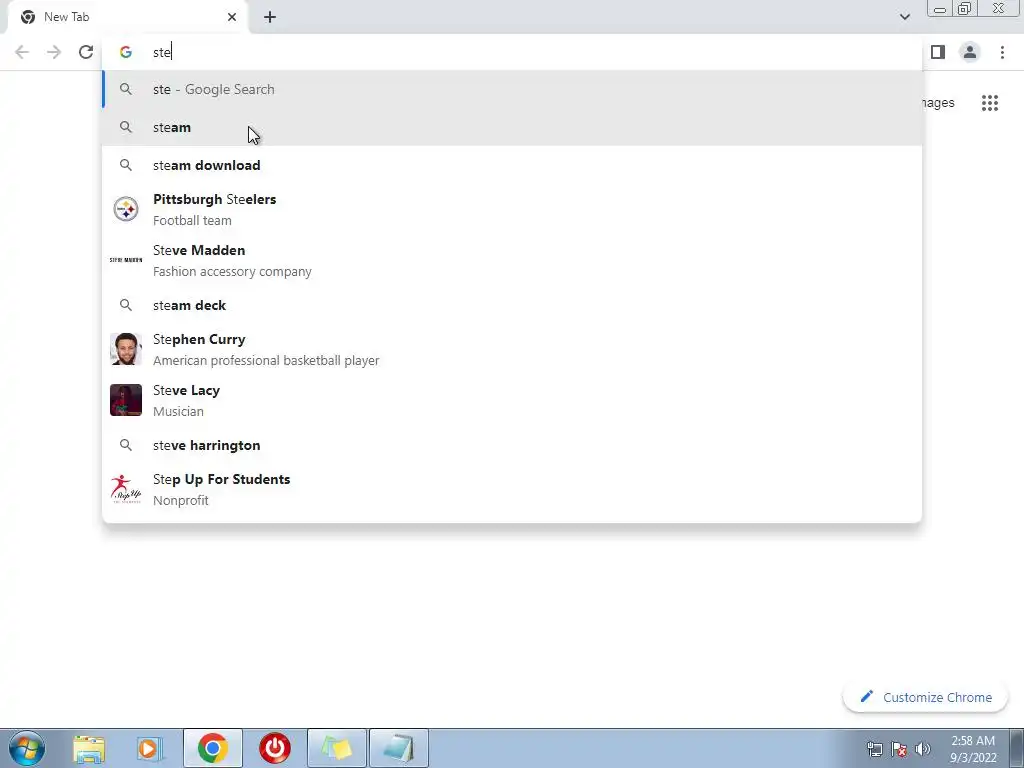Click the Show desktop button

point(1016,748)
